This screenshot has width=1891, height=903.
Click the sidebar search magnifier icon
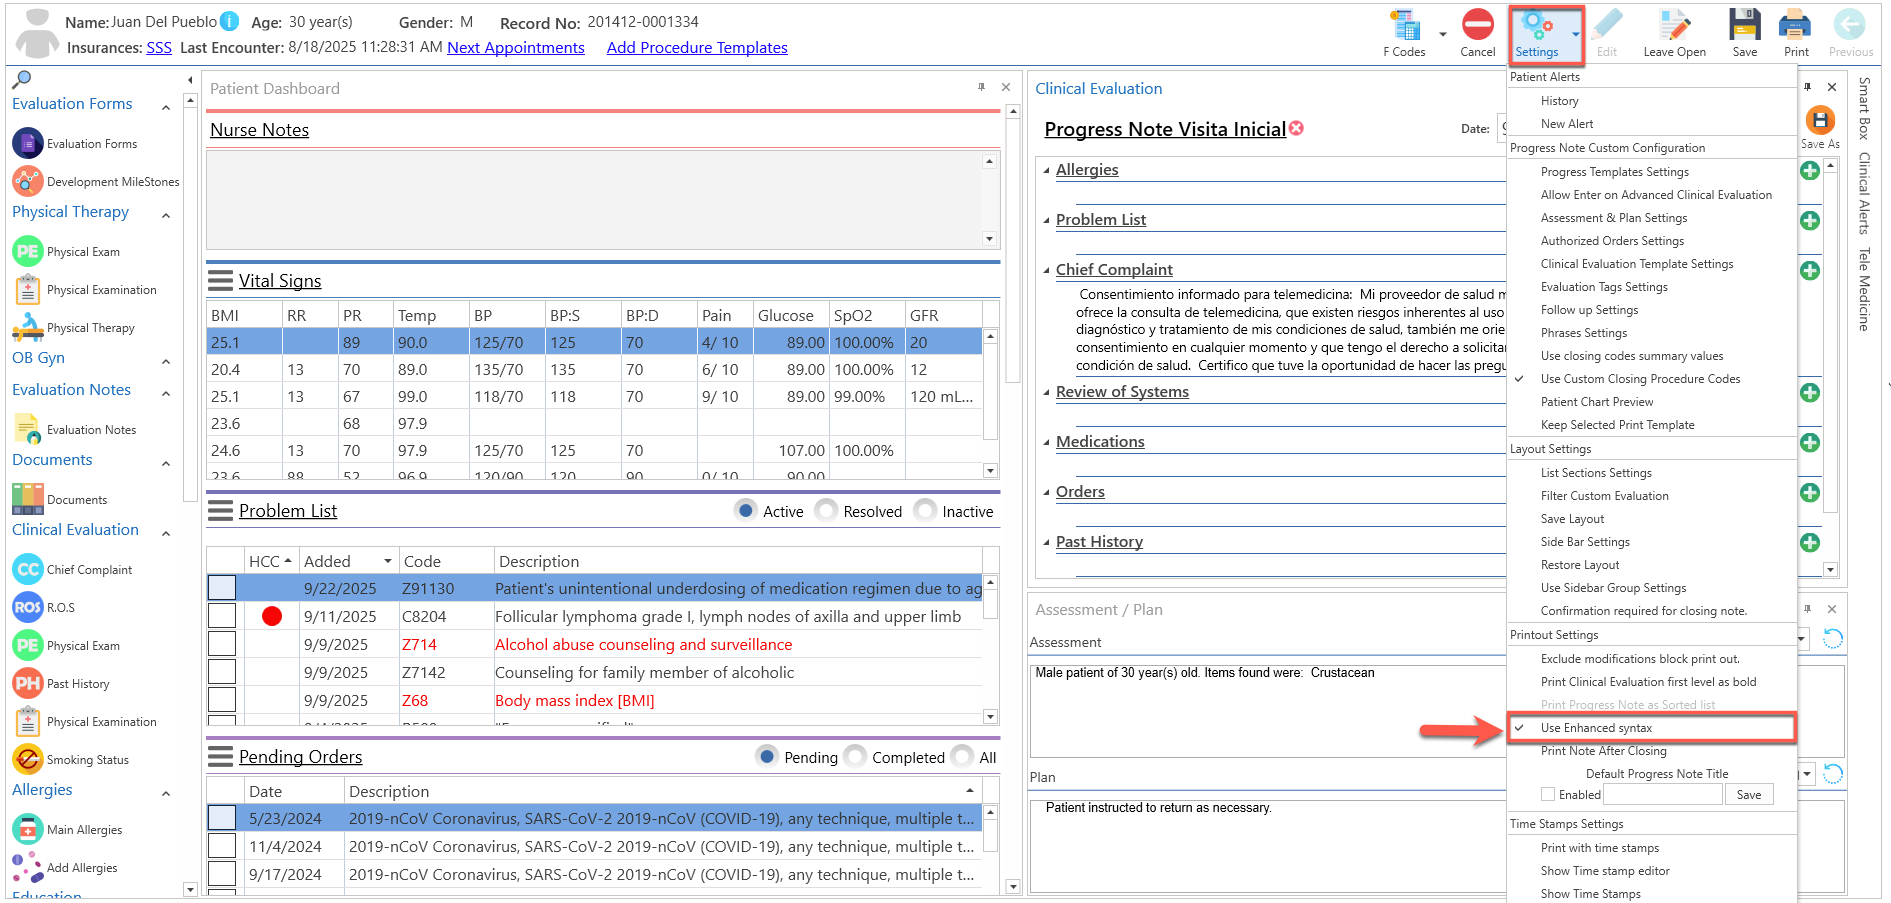tap(22, 79)
